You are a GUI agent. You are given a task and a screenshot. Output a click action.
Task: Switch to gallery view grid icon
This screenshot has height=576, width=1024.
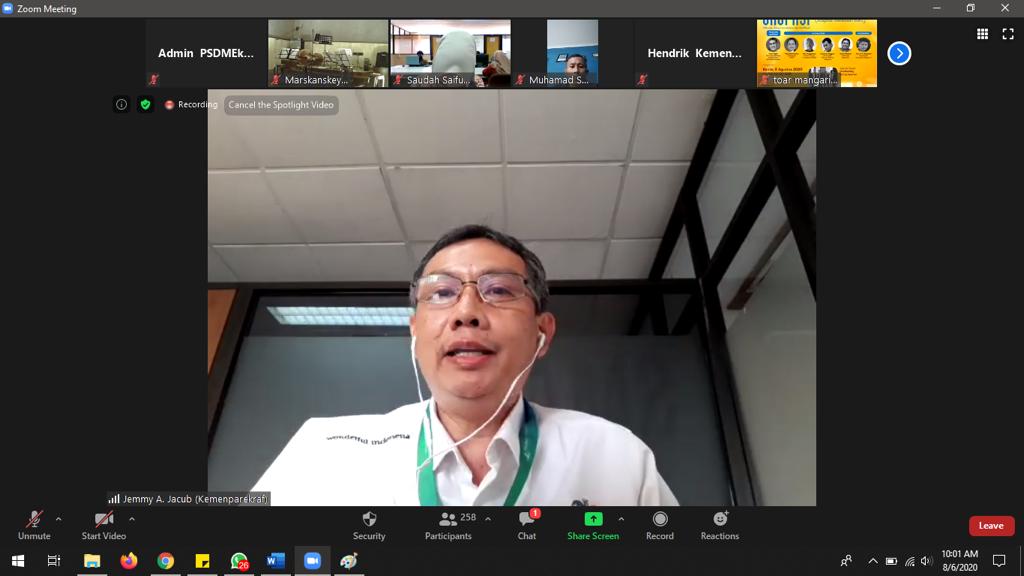click(982, 34)
